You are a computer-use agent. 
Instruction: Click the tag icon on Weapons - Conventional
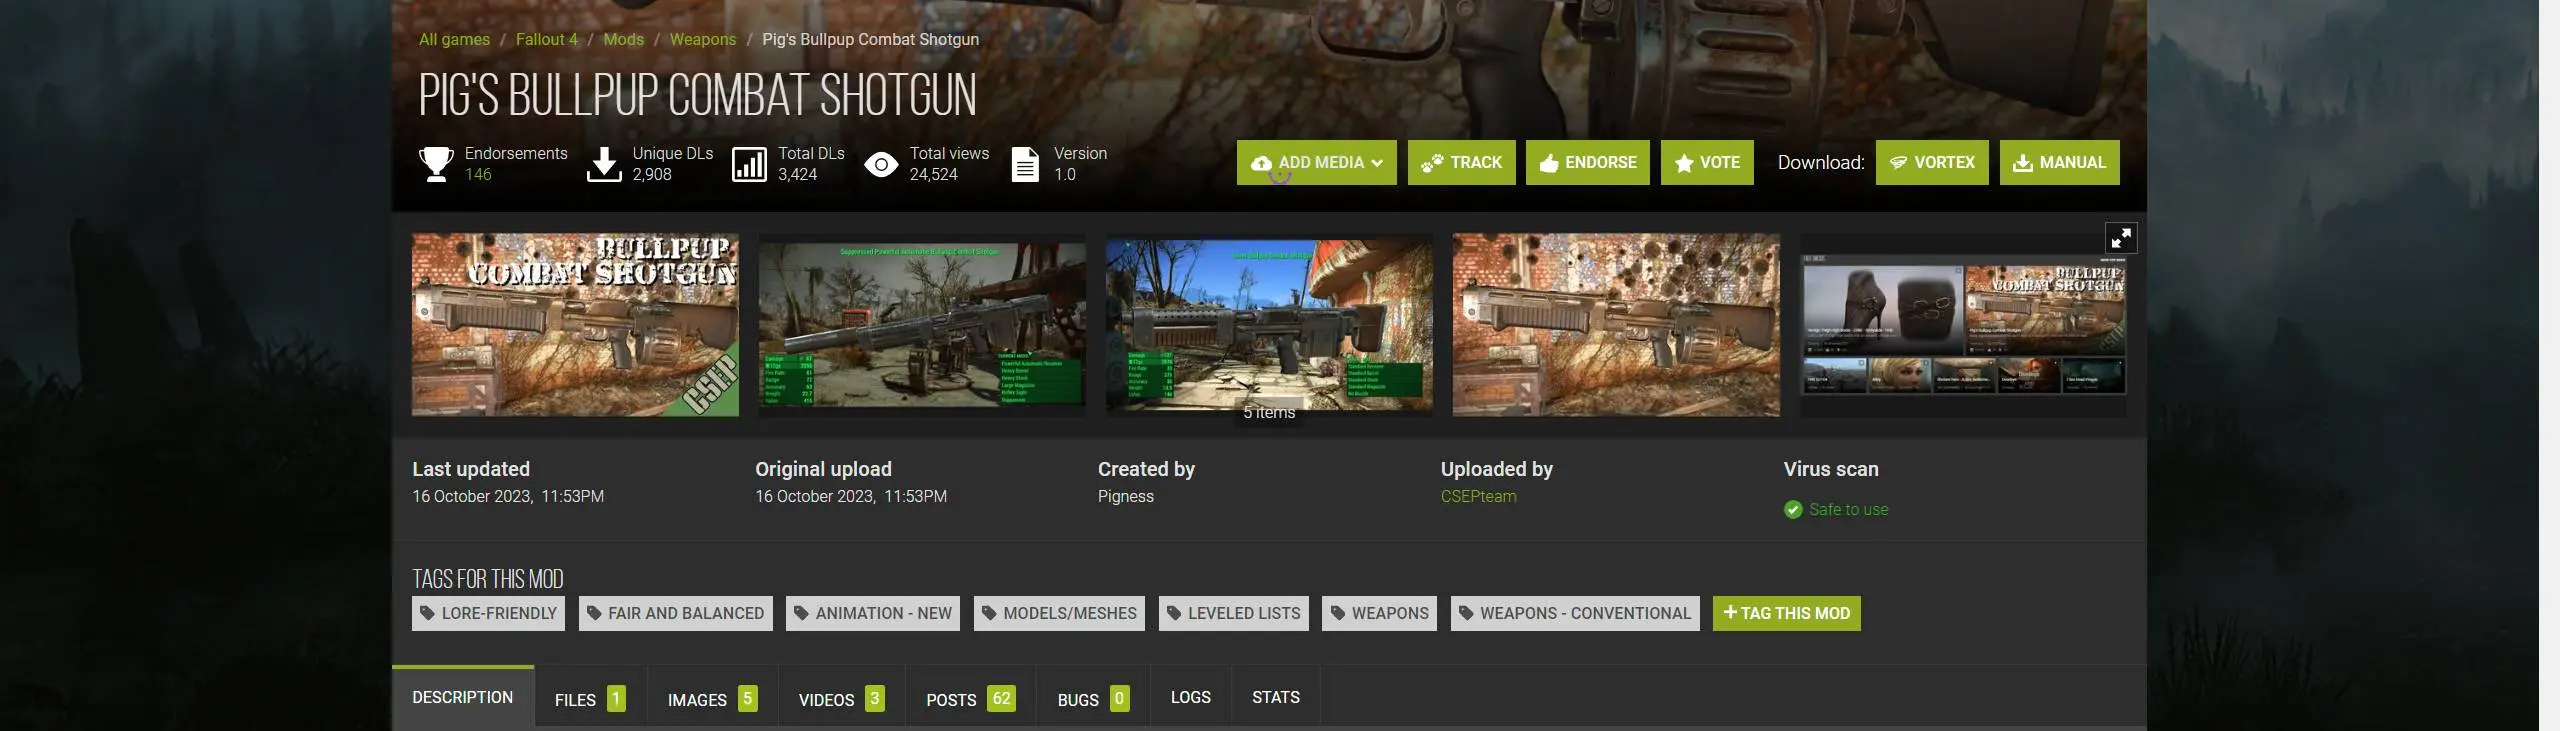[x=1466, y=614]
